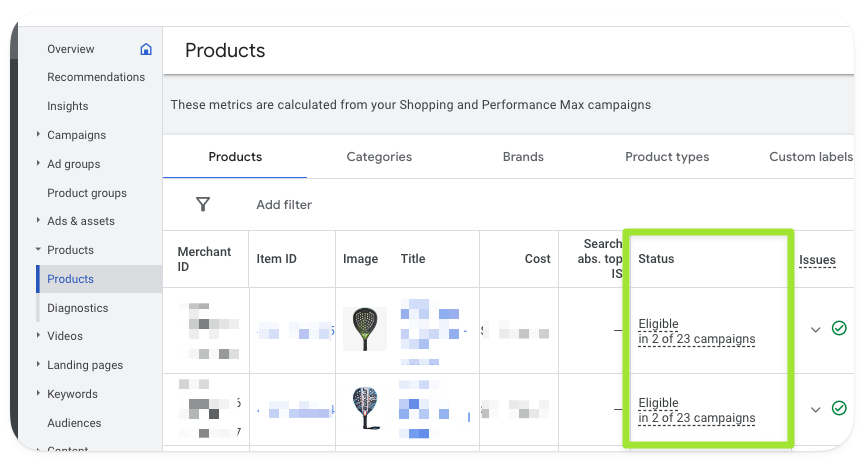This screenshot has width=864, height=461.
Task: Sort by the Cost column header
Action: [537, 259]
